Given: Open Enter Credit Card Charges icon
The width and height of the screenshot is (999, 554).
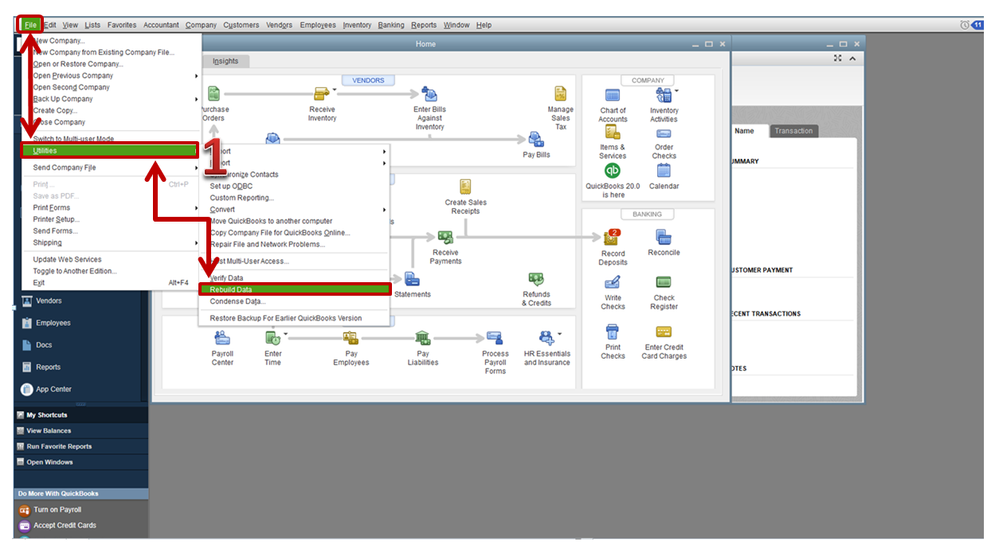Looking at the screenshot, I should 664,332.
